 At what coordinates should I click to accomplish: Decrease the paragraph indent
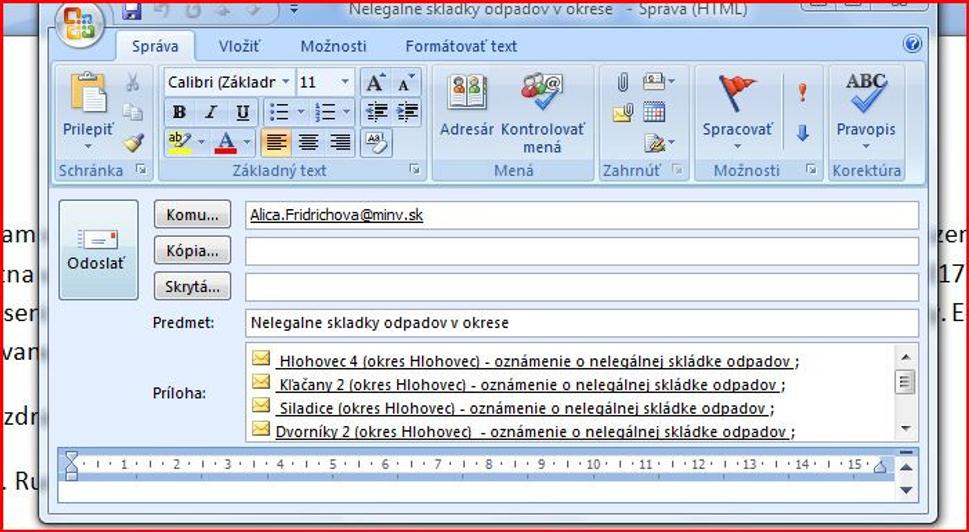pos(376,112)
